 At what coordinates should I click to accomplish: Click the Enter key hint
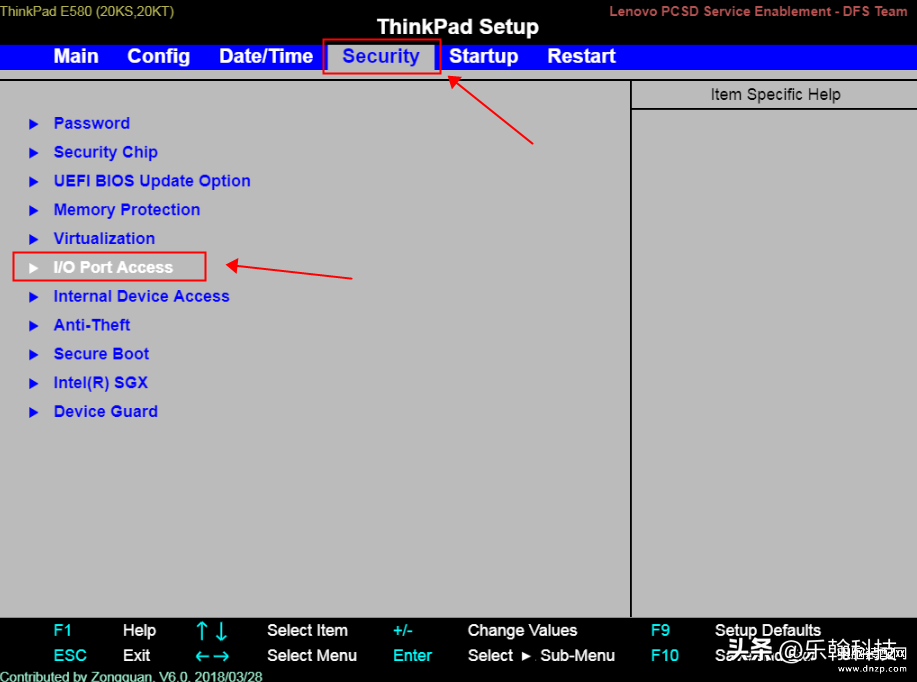[x=413, y=655]
